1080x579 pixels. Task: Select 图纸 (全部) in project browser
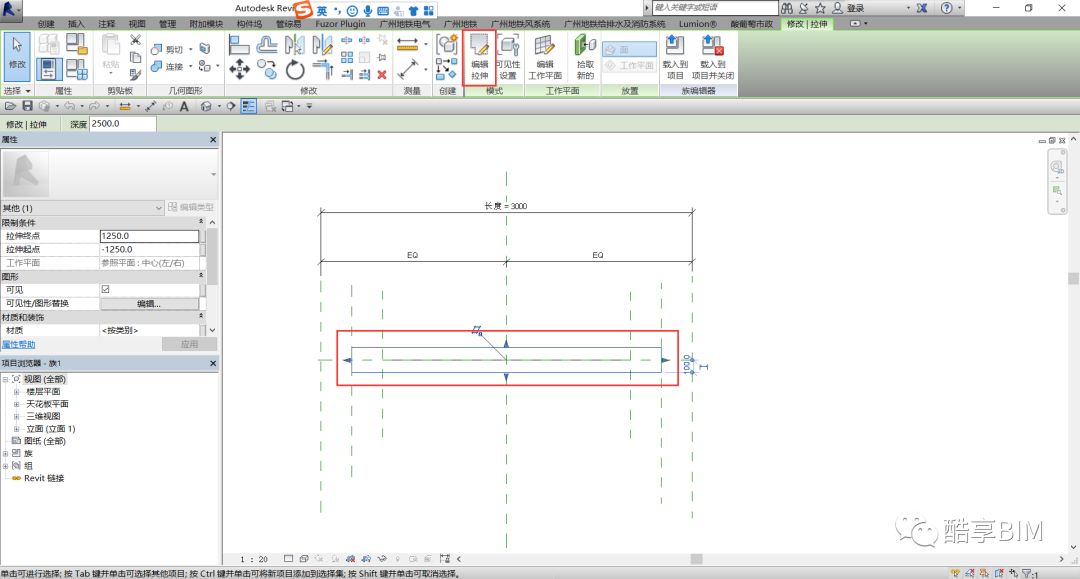pos(45,441)
